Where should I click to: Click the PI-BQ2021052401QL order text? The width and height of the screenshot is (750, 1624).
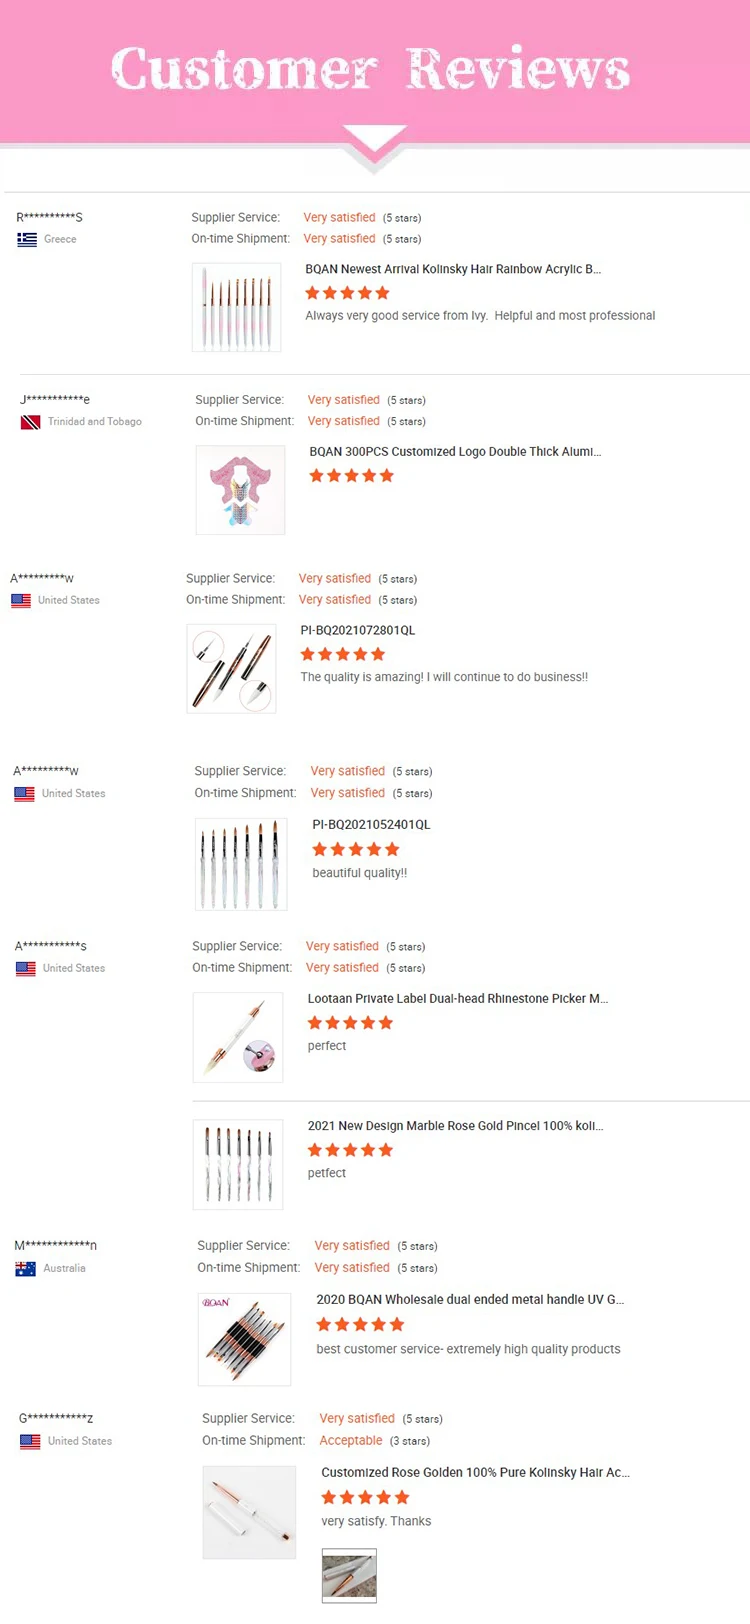[371, 825]
